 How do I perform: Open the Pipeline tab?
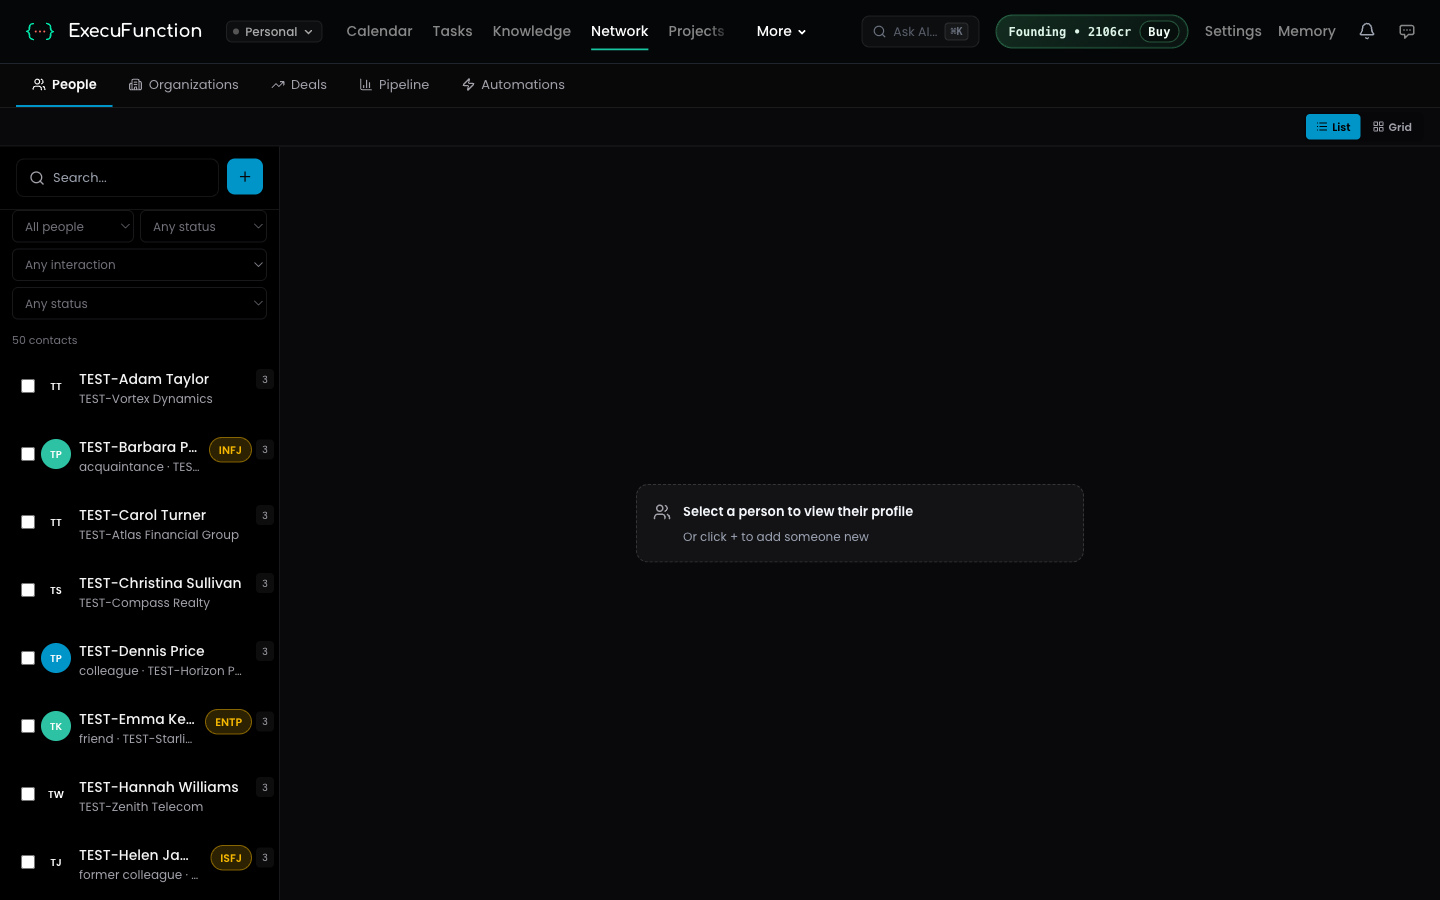[x=394, y=85]
